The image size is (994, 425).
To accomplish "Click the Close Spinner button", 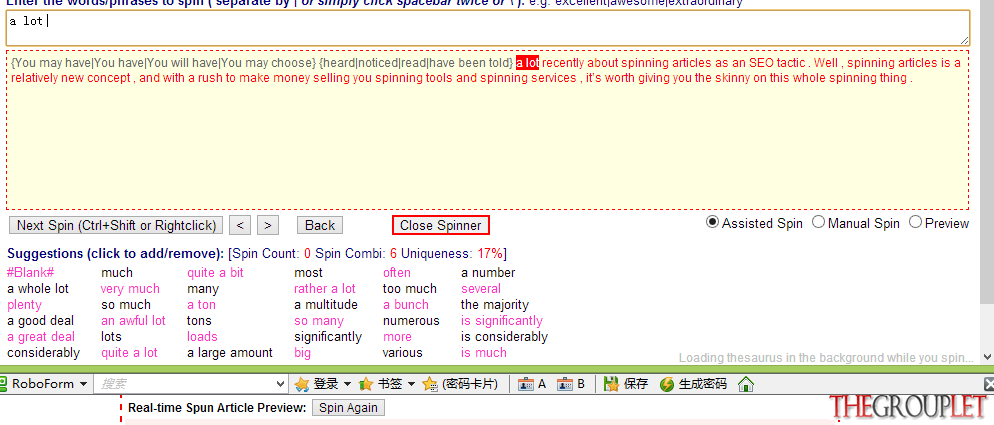I will click(441, 225).
